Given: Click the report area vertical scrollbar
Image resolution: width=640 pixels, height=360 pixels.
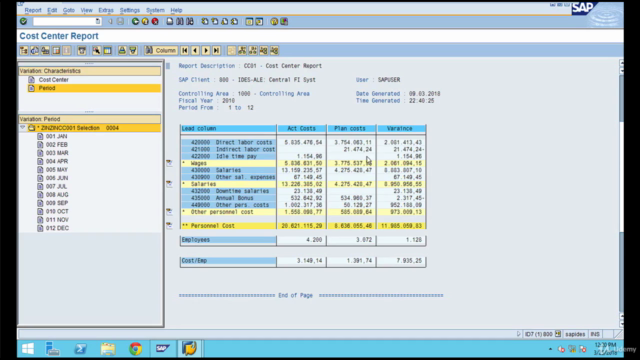Looking at the screenshot, I should coord(621,194).
